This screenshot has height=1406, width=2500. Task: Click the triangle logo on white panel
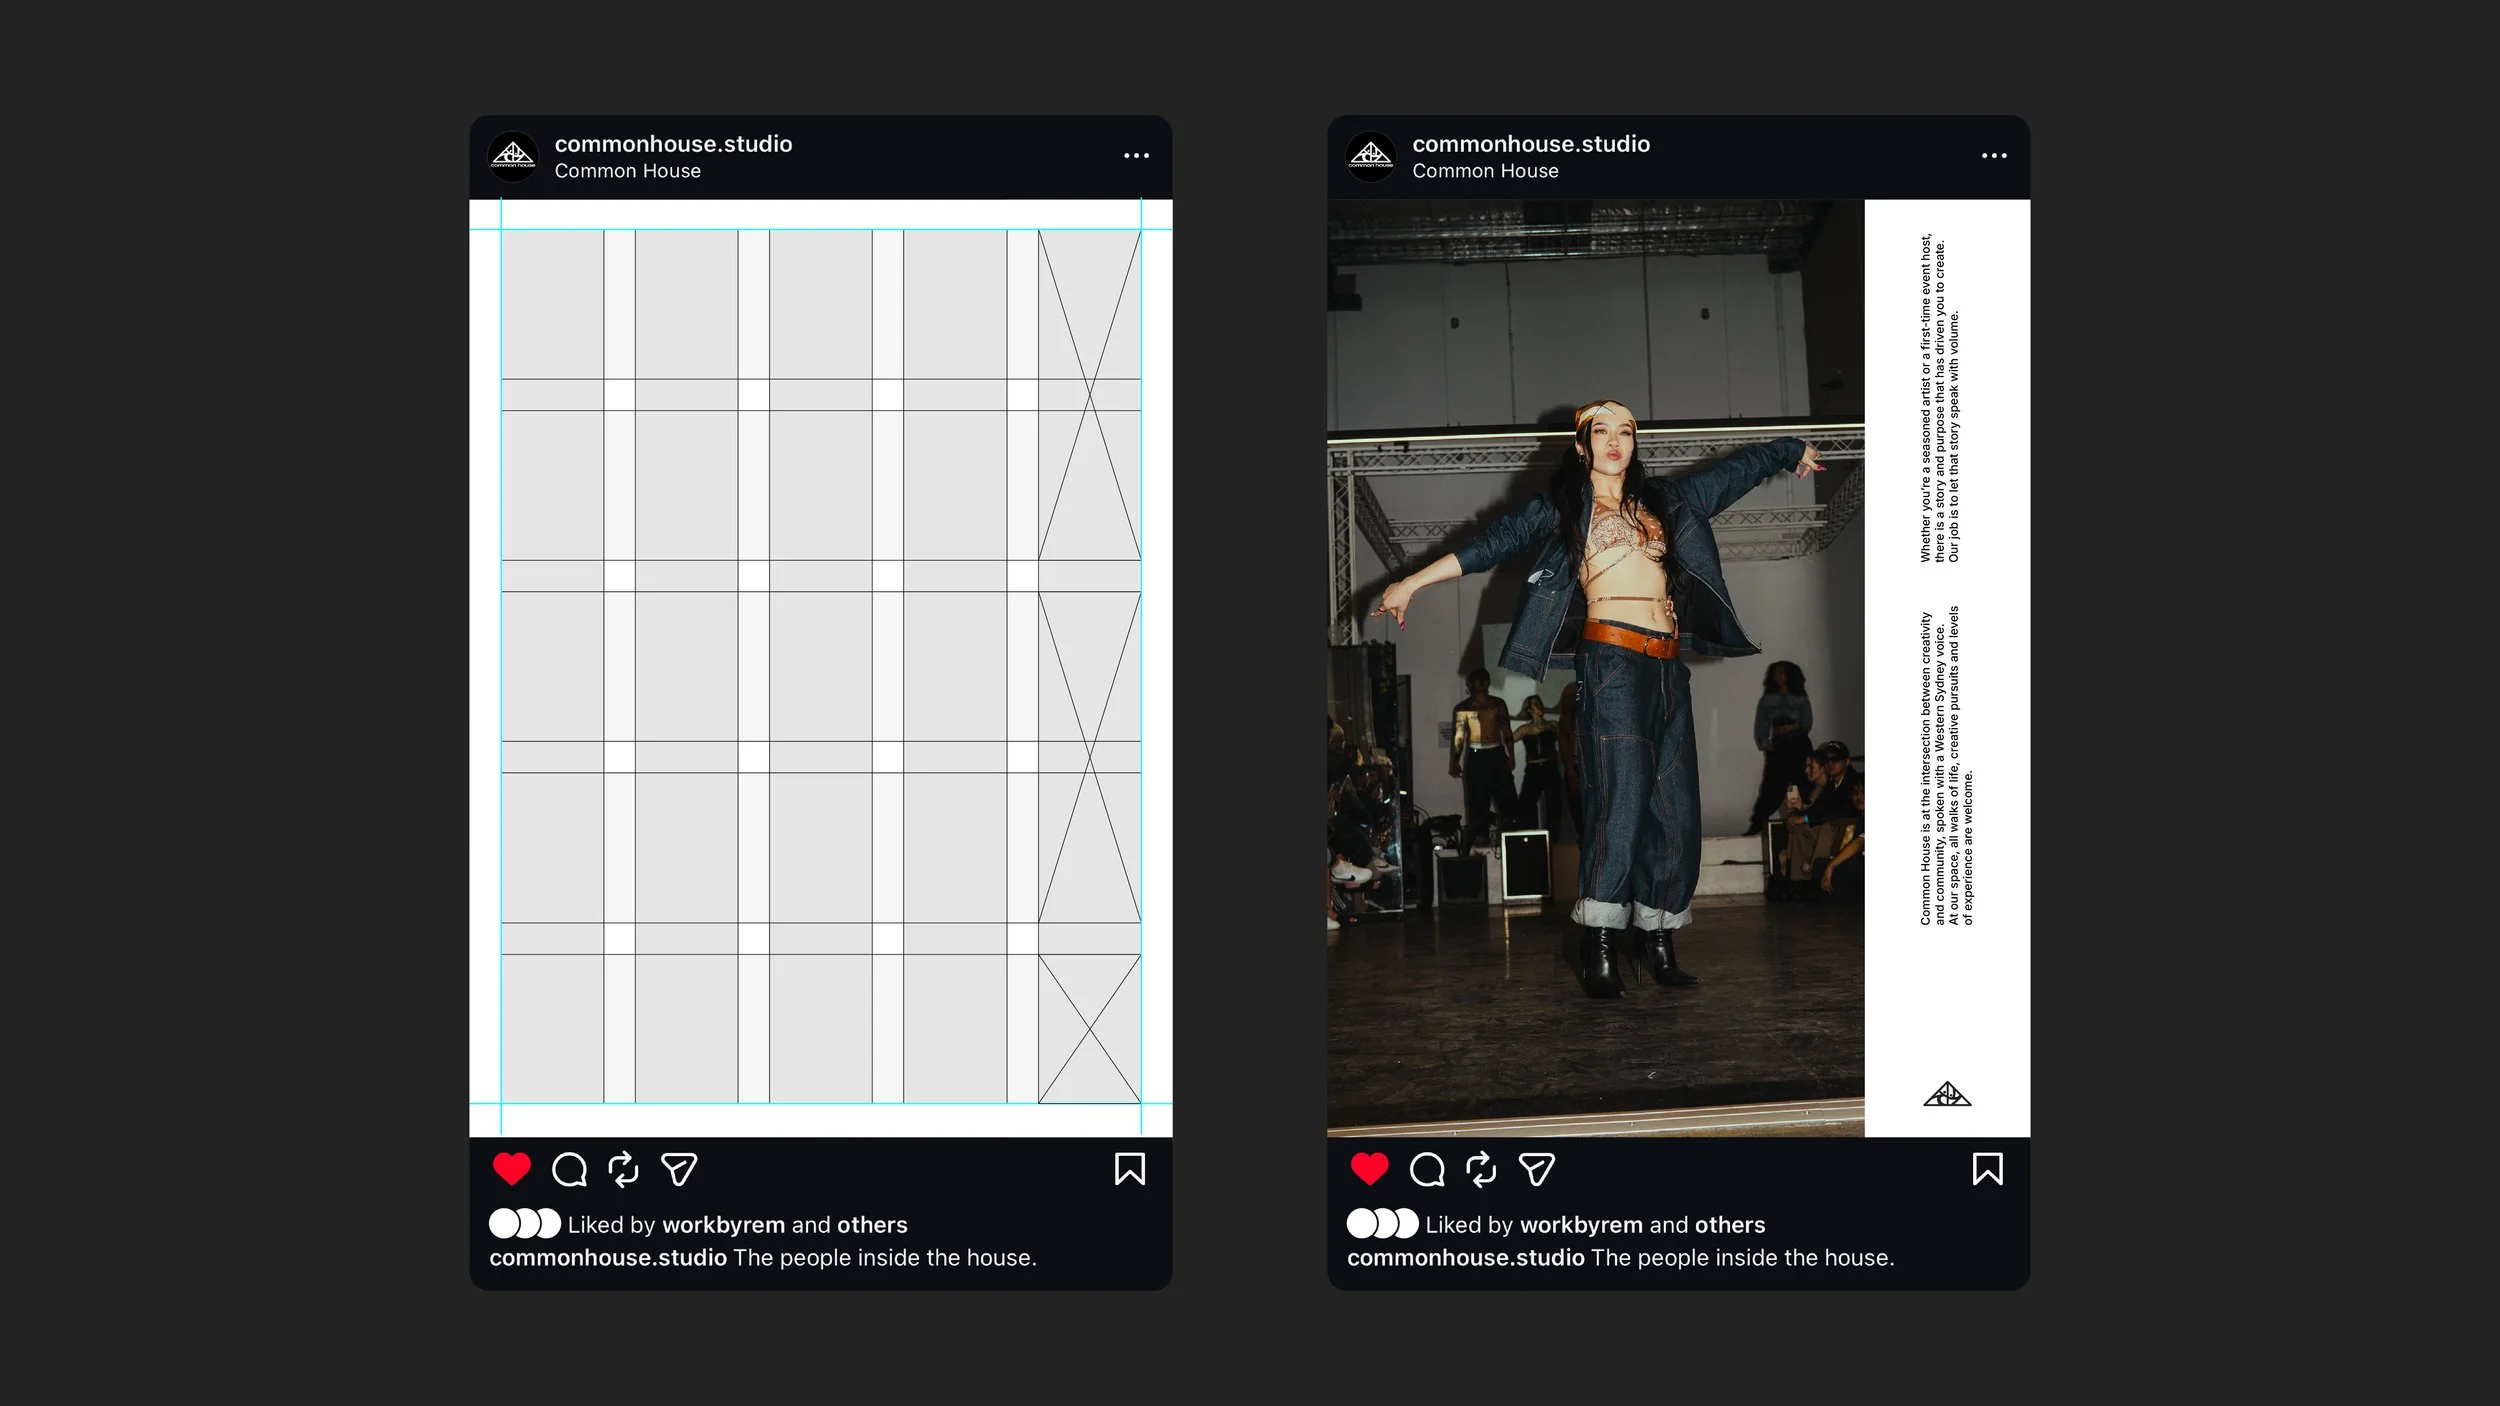click(x=1946, y=1095)
